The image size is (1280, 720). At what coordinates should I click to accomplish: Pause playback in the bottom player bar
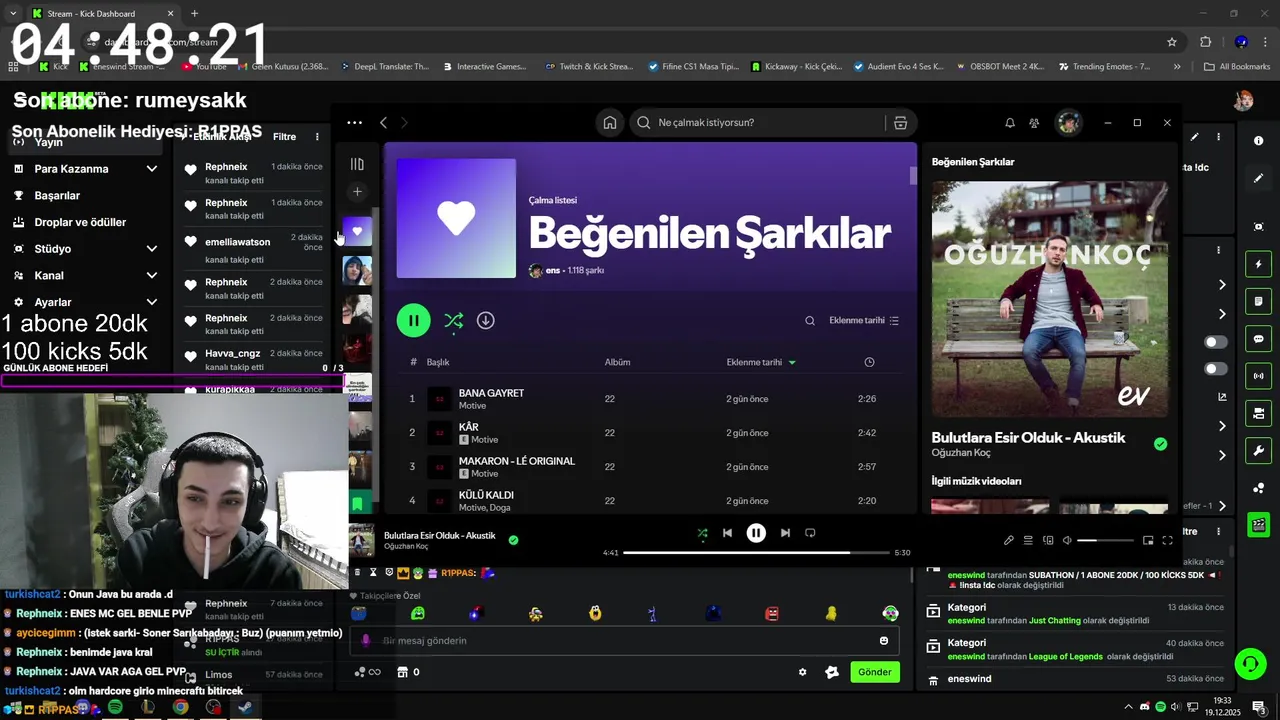(x=756, y=533)
